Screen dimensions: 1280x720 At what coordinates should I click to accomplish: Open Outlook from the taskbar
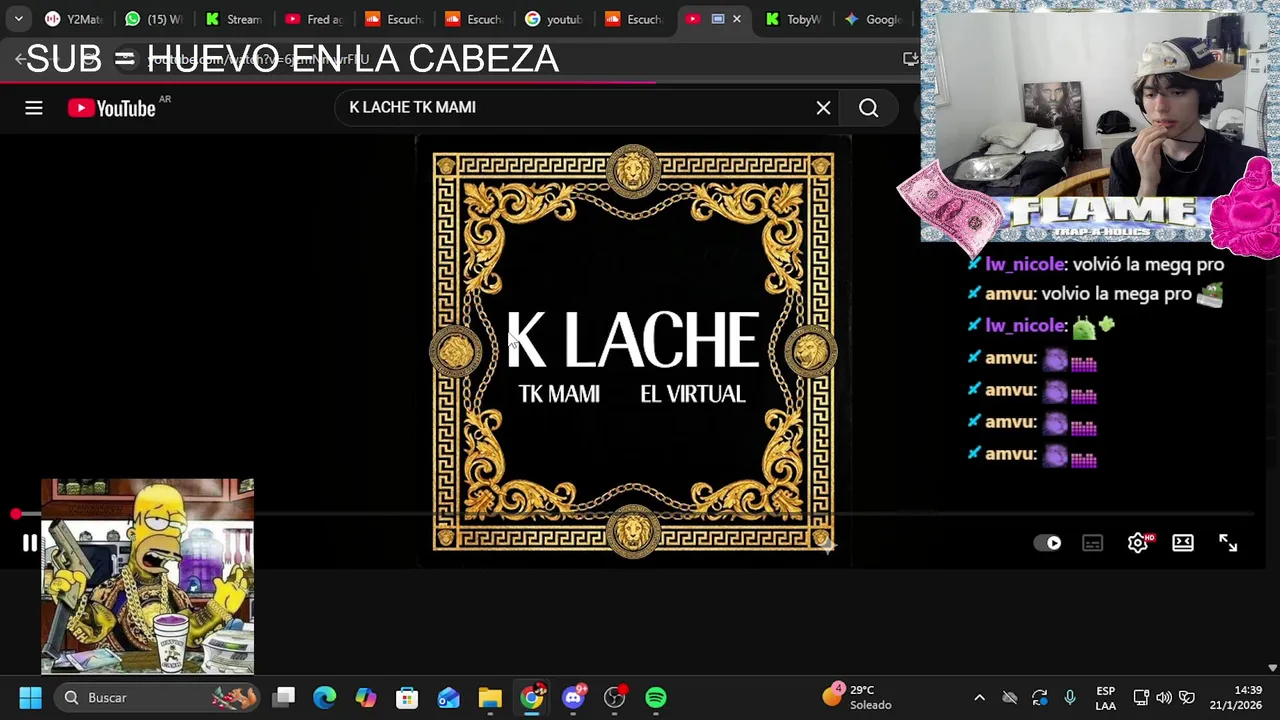pos(448,697)
